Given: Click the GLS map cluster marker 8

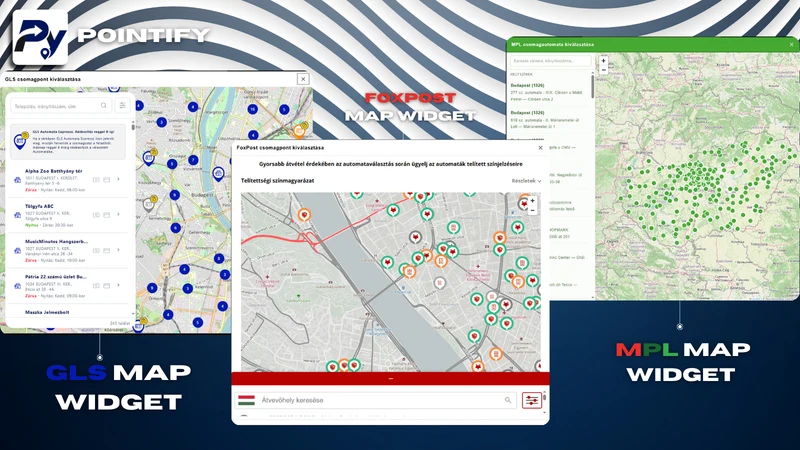Looking at the screenshot, I should [x=219, y=259].
